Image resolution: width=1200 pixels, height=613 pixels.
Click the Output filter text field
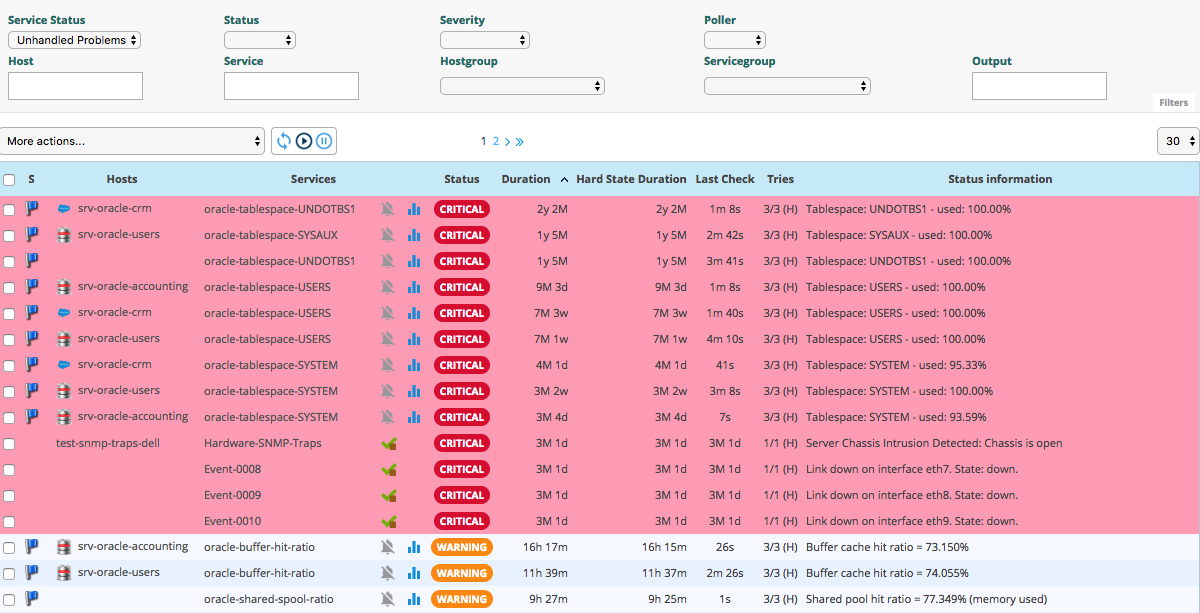[1039, 86]
